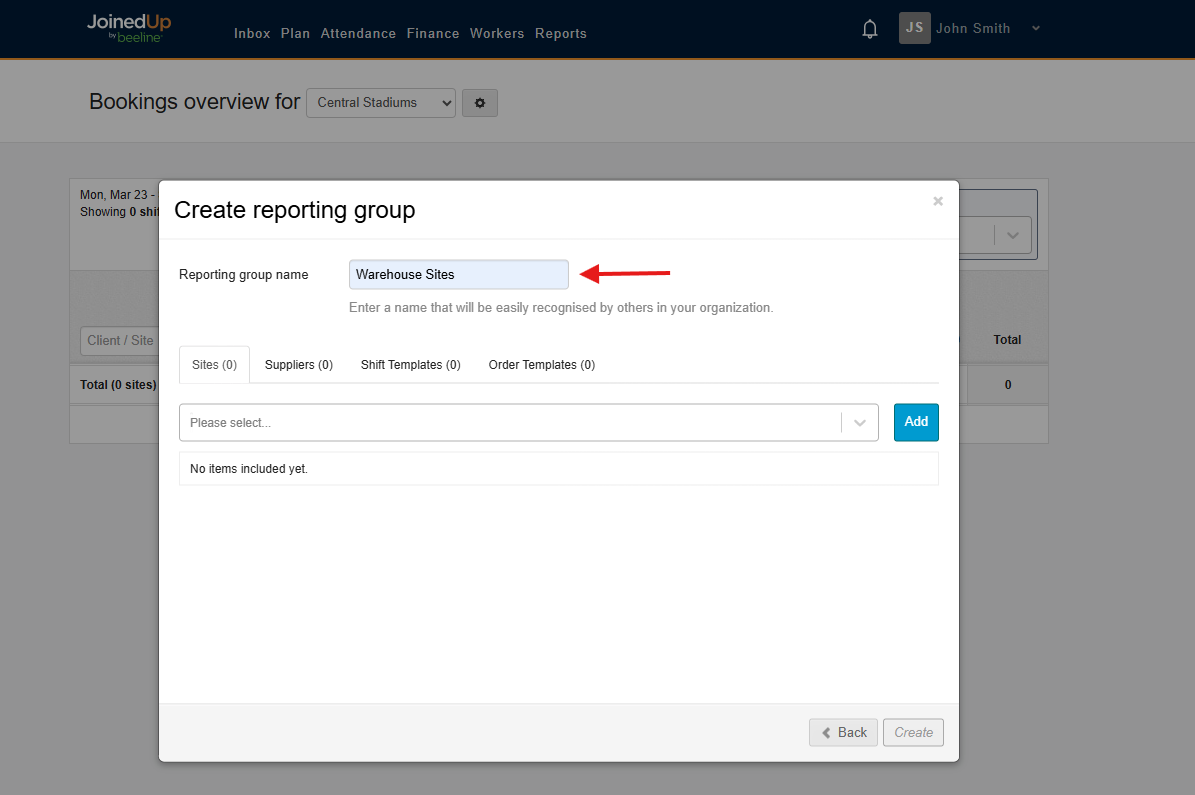The width and height of the screenshot is (1195, 795).
Task: Open the Shift Templates tab
Action: tap(410, 364)
